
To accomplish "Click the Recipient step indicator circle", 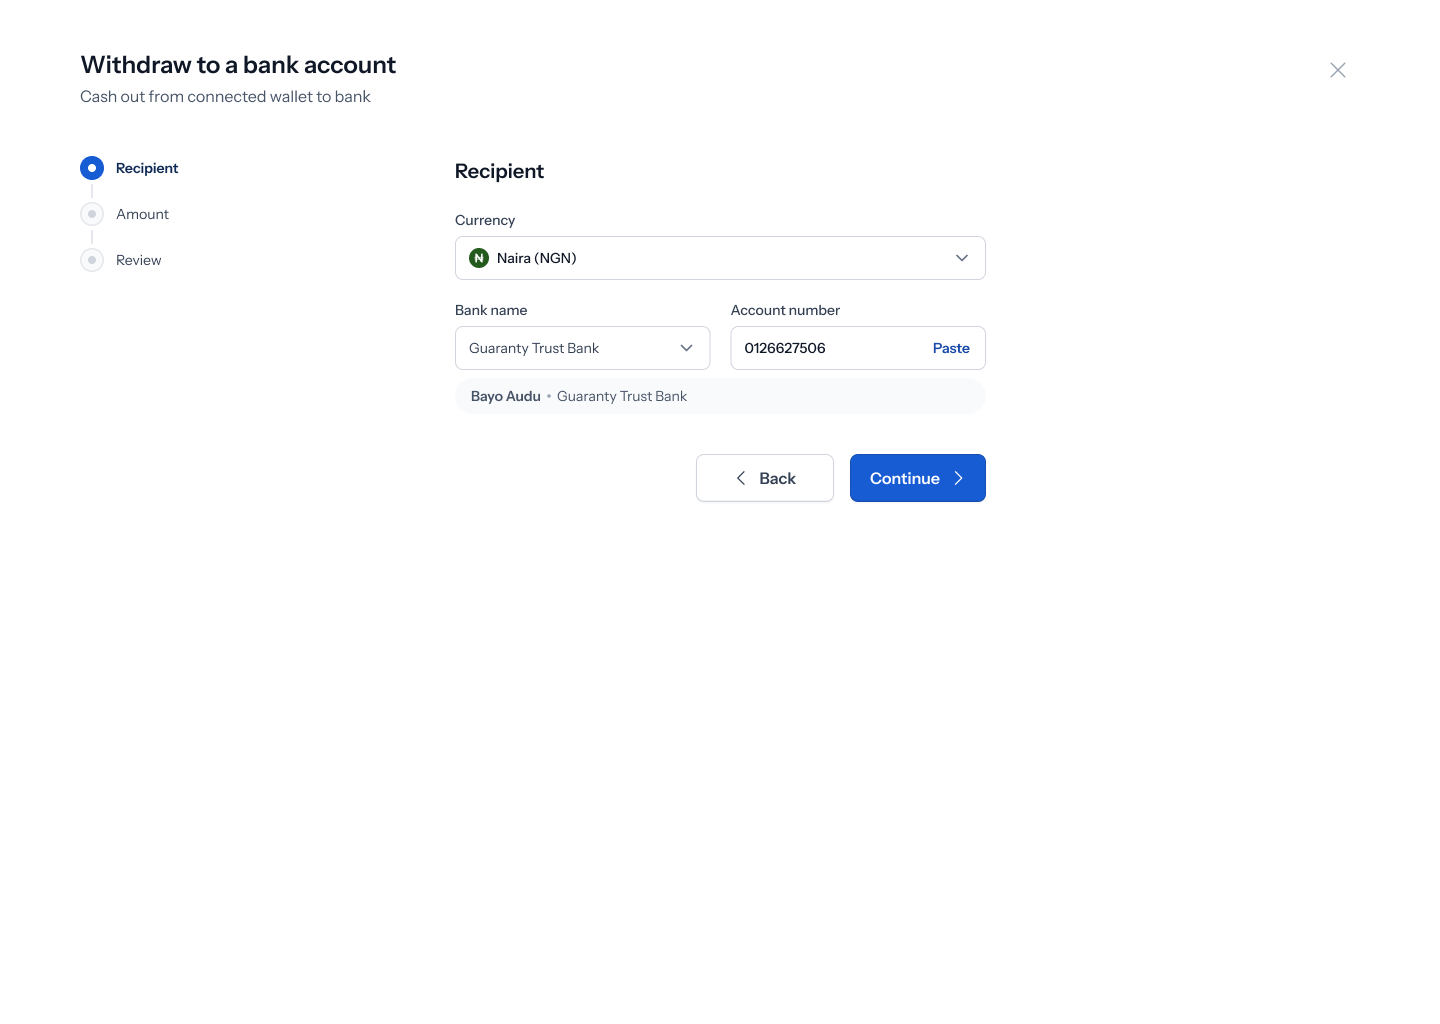I will point(92,168).
